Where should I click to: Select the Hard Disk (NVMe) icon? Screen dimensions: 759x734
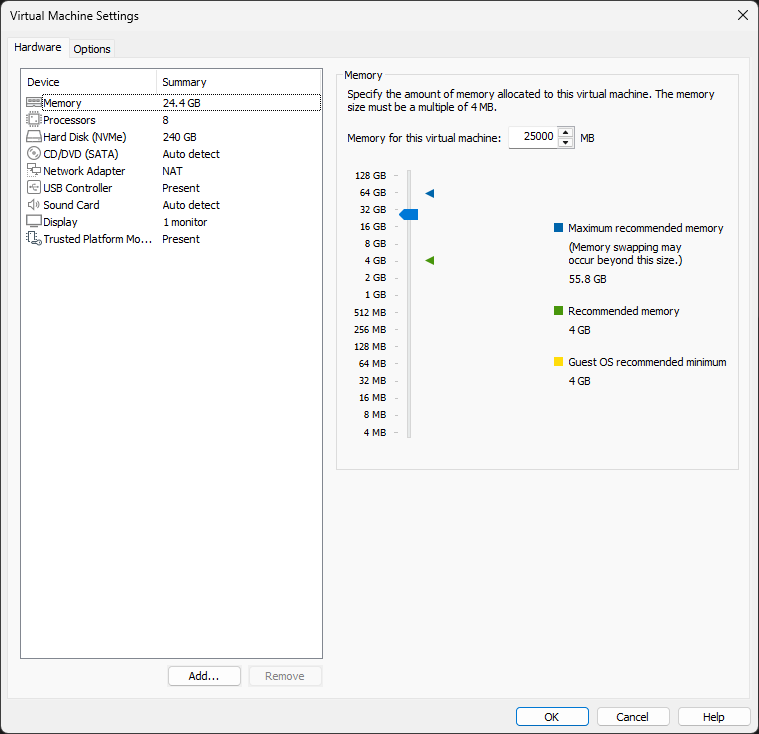(x=33, y=137)
